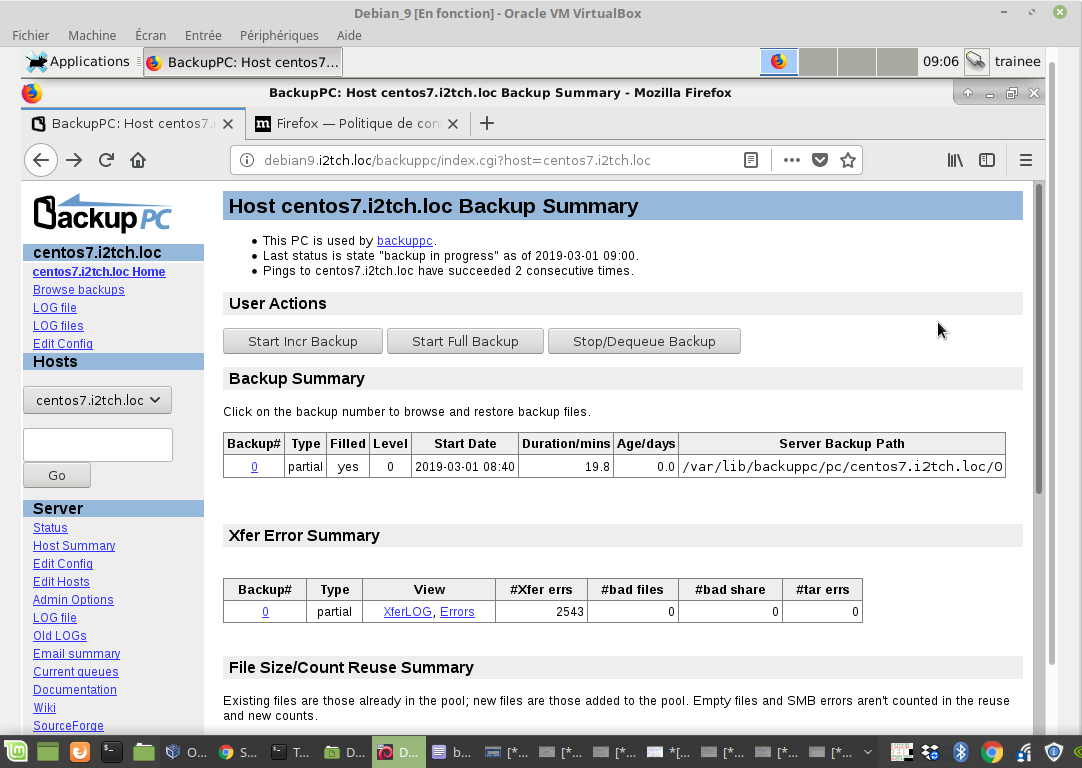
Task: Click the browser back arrow button
Action: (x=40, y=160)
